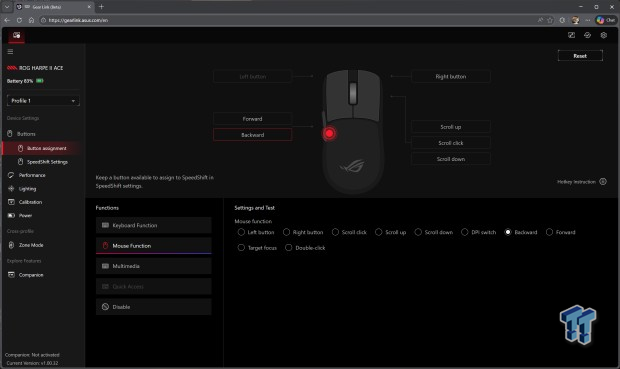
Task: Click the device icon in top bar
Action: click(16, 35)
